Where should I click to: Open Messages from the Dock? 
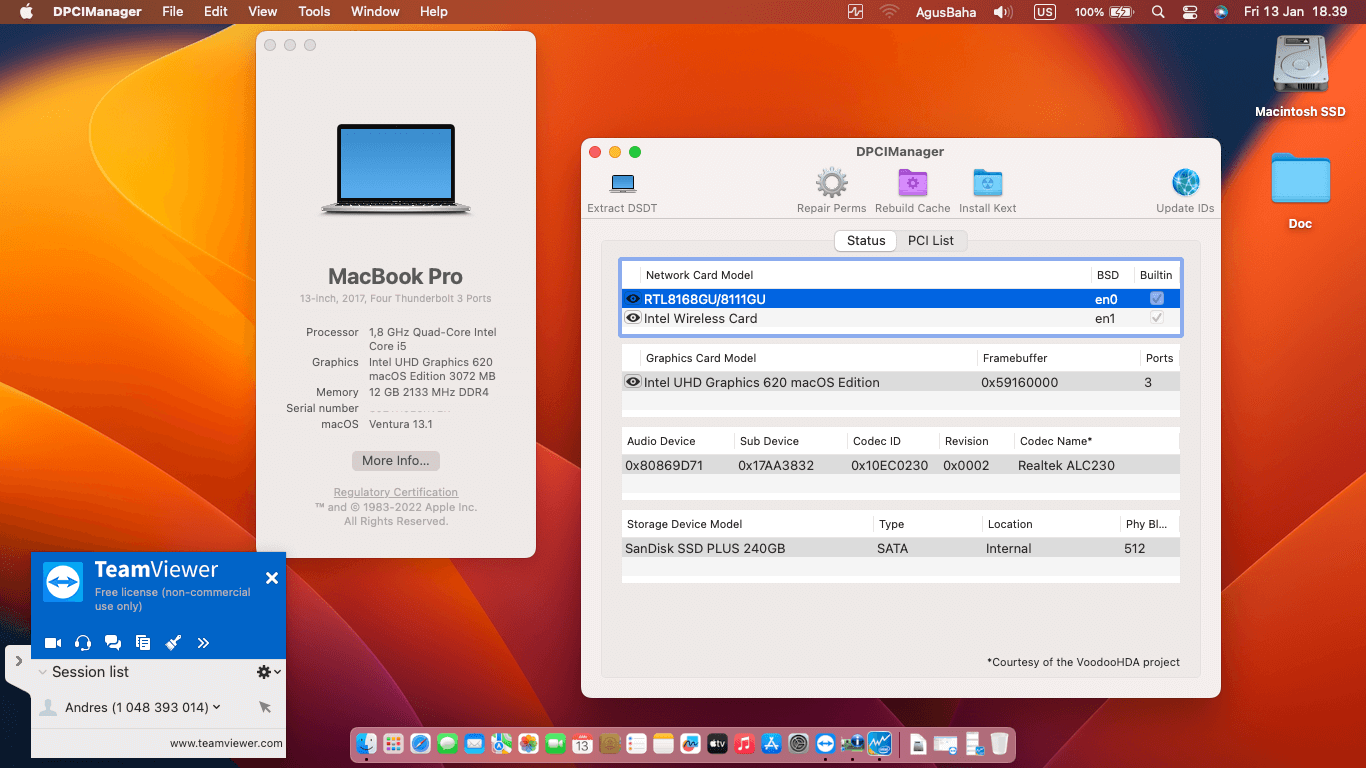pos(448,744)
